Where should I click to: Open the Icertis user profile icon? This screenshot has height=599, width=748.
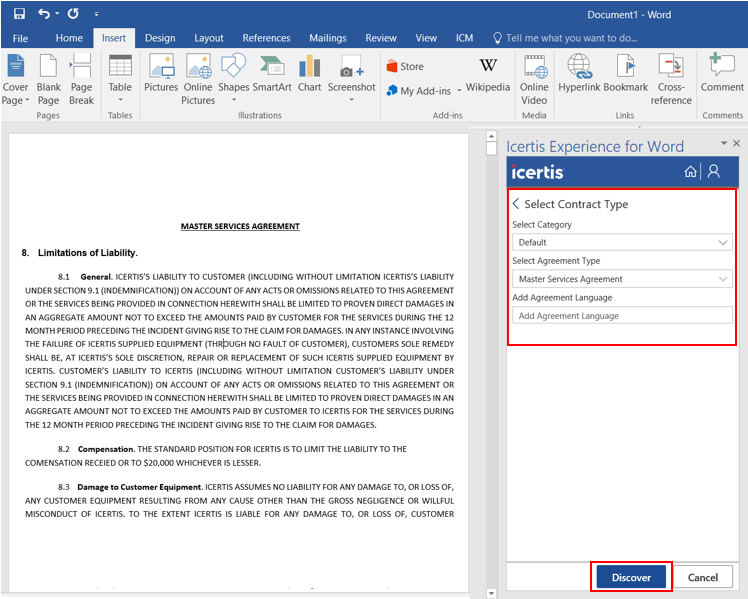(713, 172)
